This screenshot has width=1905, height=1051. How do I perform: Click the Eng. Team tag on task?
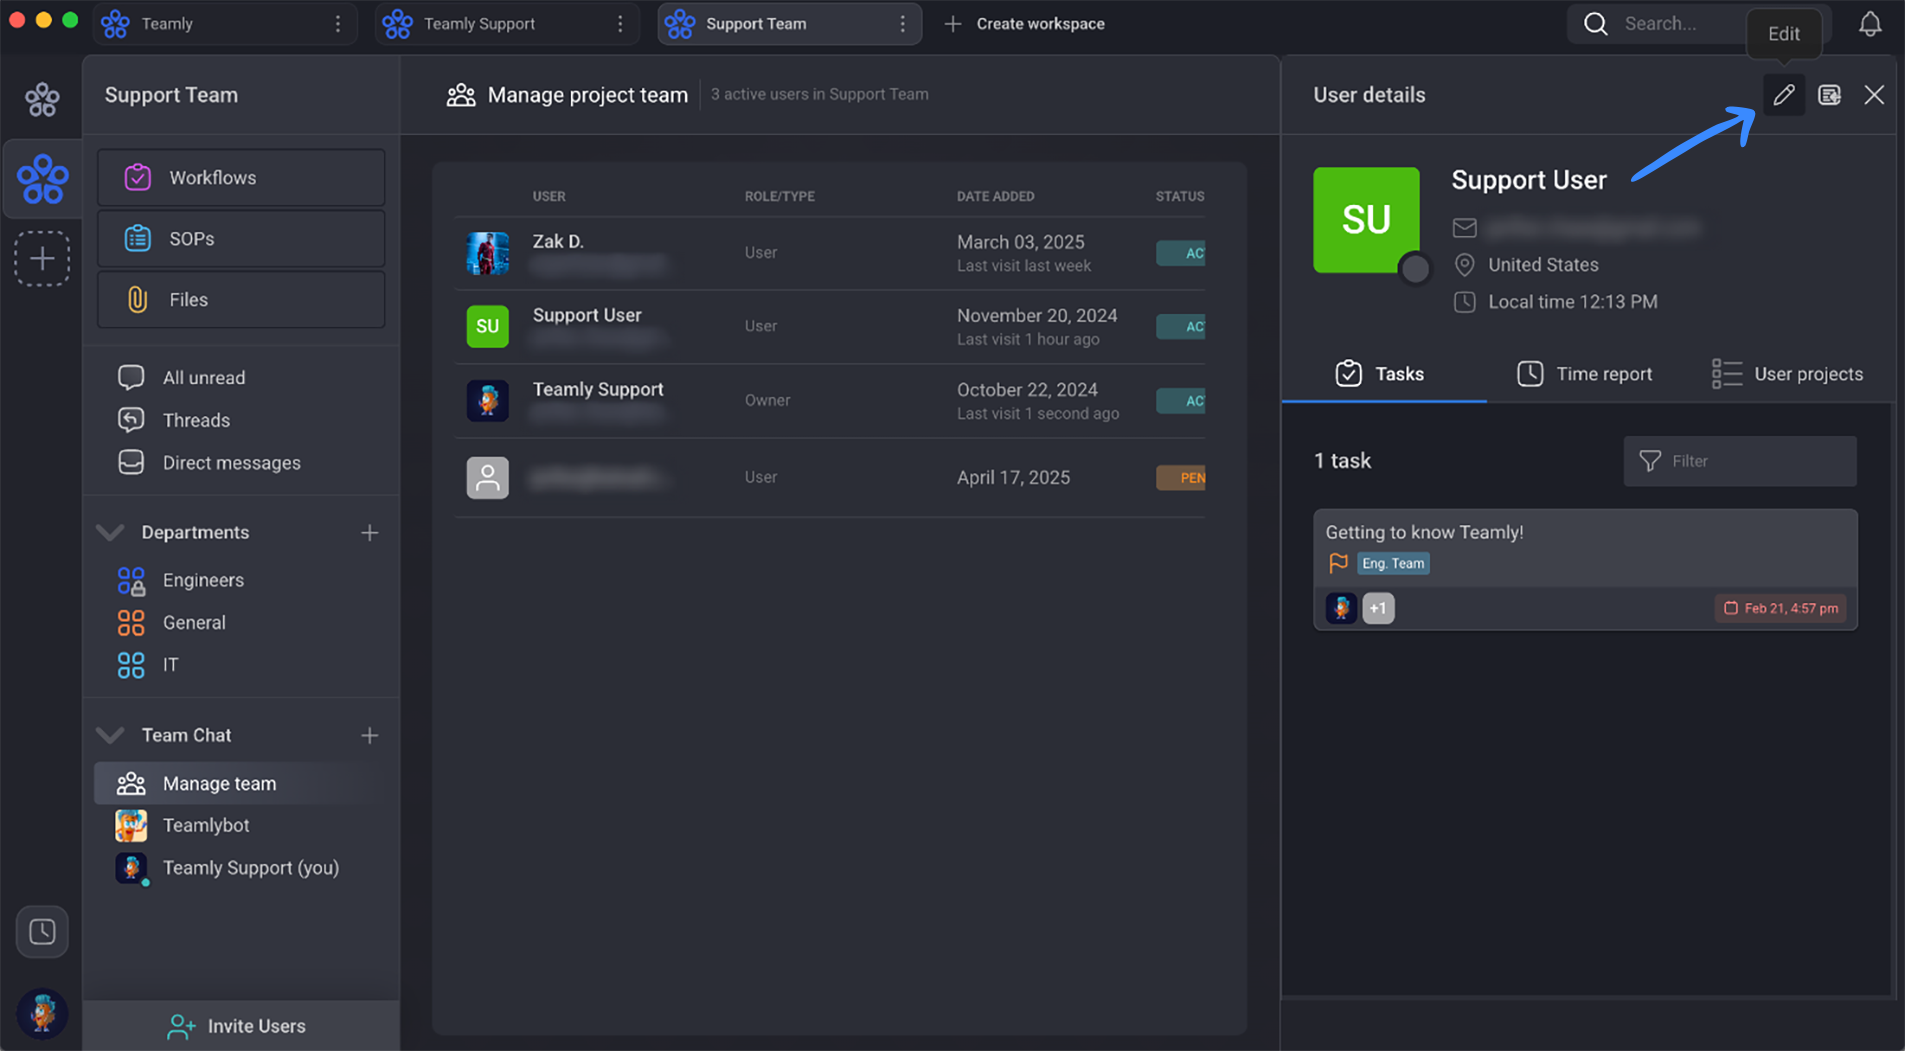(x=1393, y=564)
